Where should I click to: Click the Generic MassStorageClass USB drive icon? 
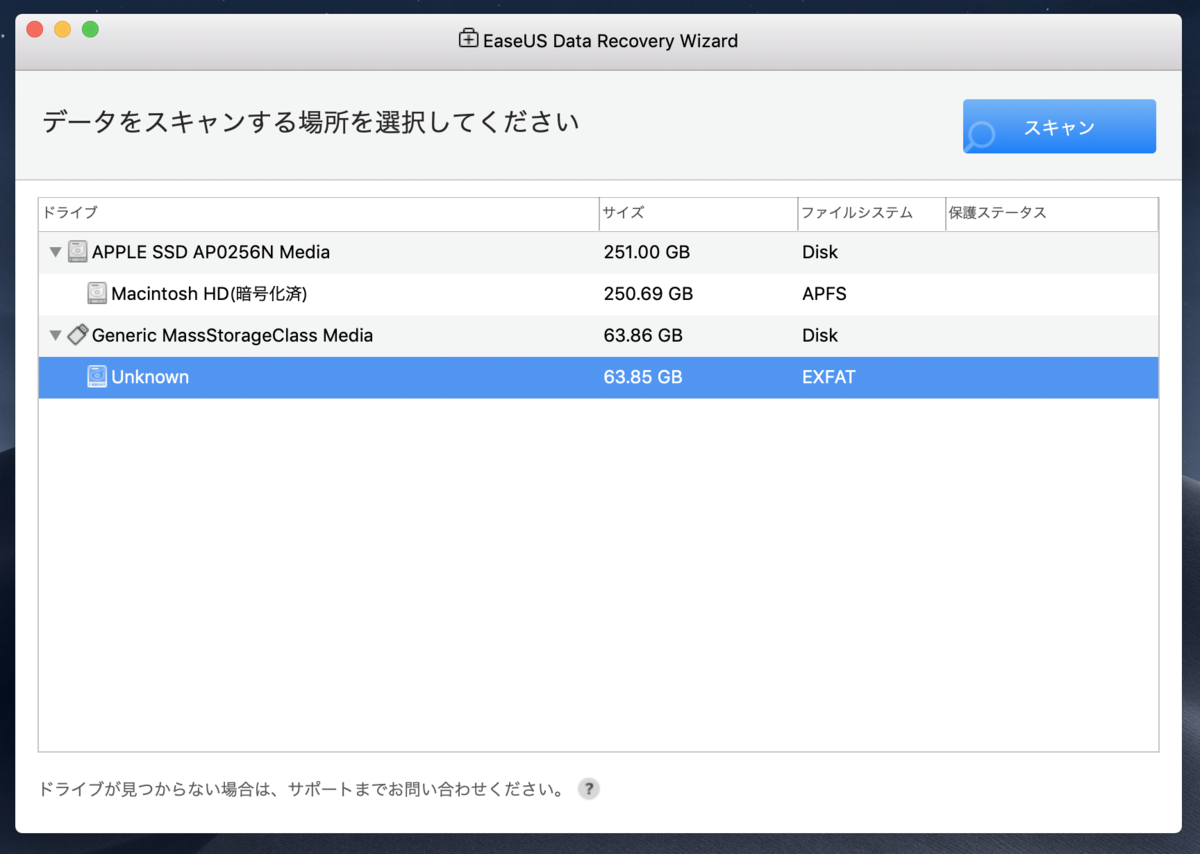click(78, 335)
